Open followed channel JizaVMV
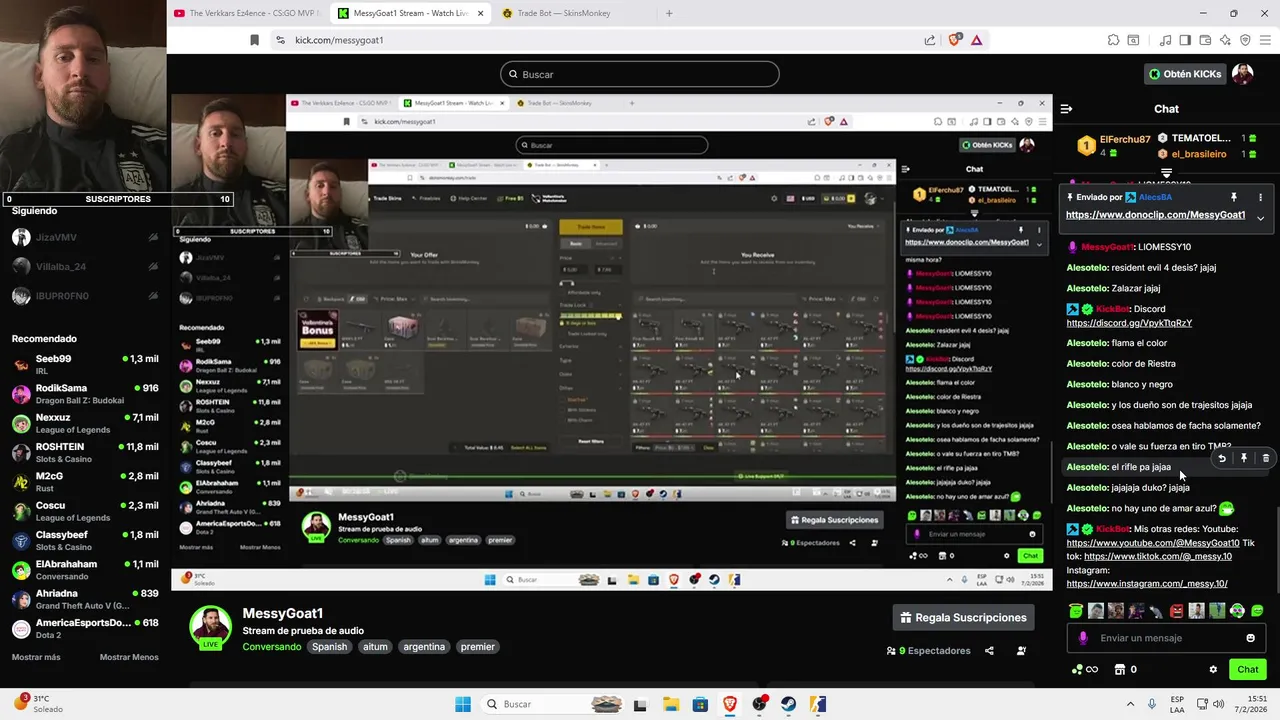 click(x=85, y=237)
